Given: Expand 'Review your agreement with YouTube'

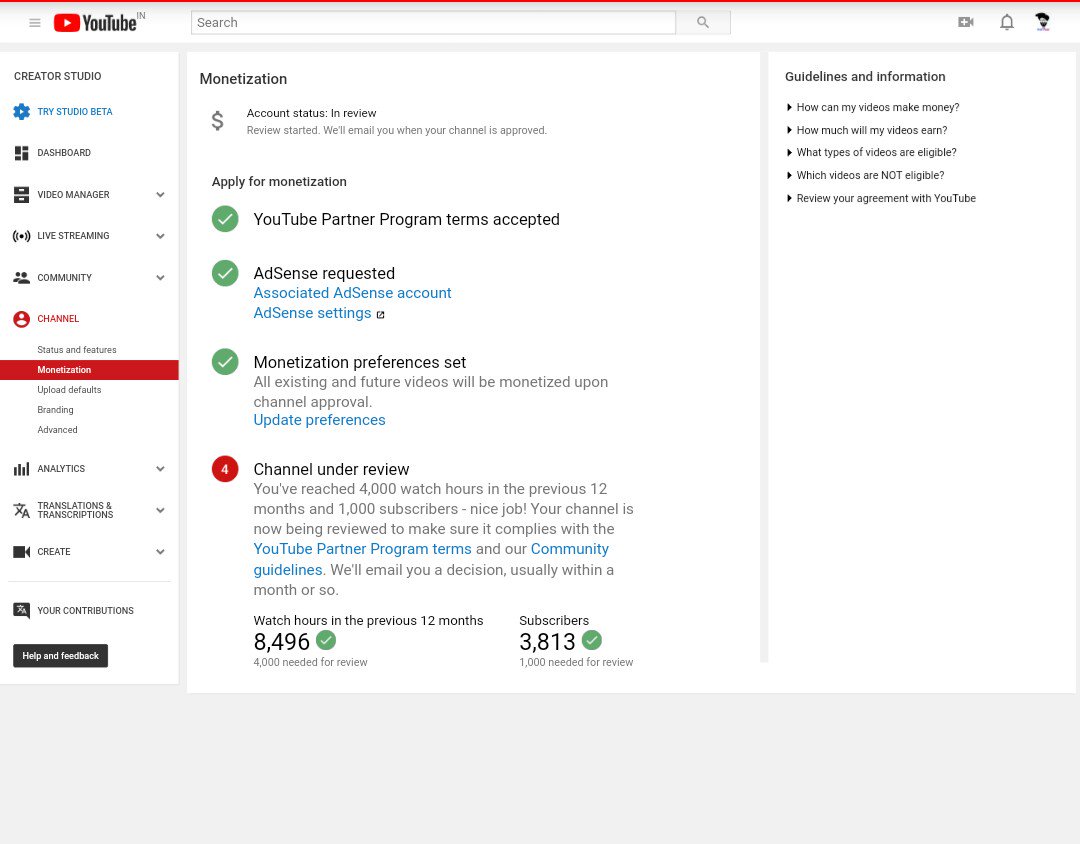Looking at the screenshot, I should (x=881, y=198).
